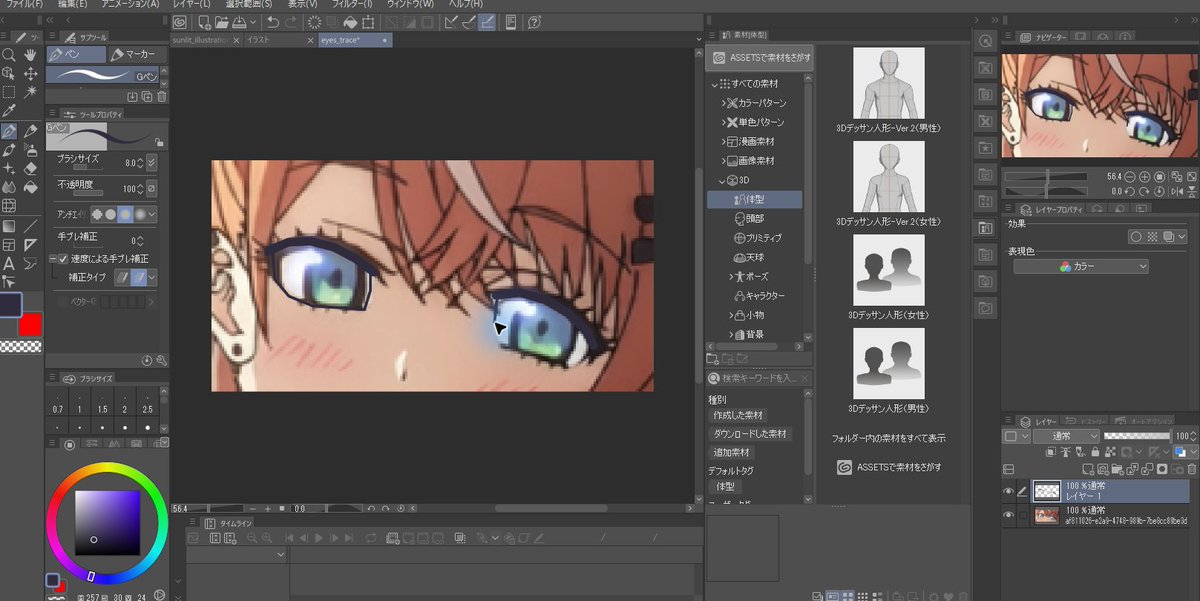
Task: Select the Eraser tool
Action: coord(30,168)
